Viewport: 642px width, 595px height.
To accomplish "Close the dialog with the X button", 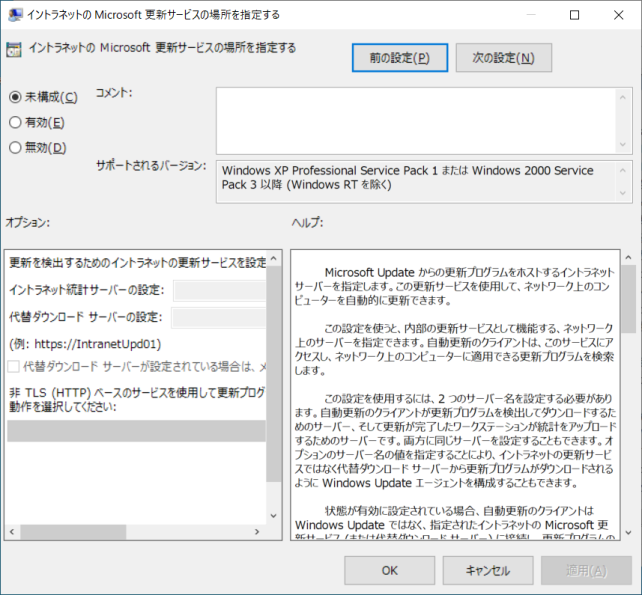I will pyautogui.click(x=619, y=15).
